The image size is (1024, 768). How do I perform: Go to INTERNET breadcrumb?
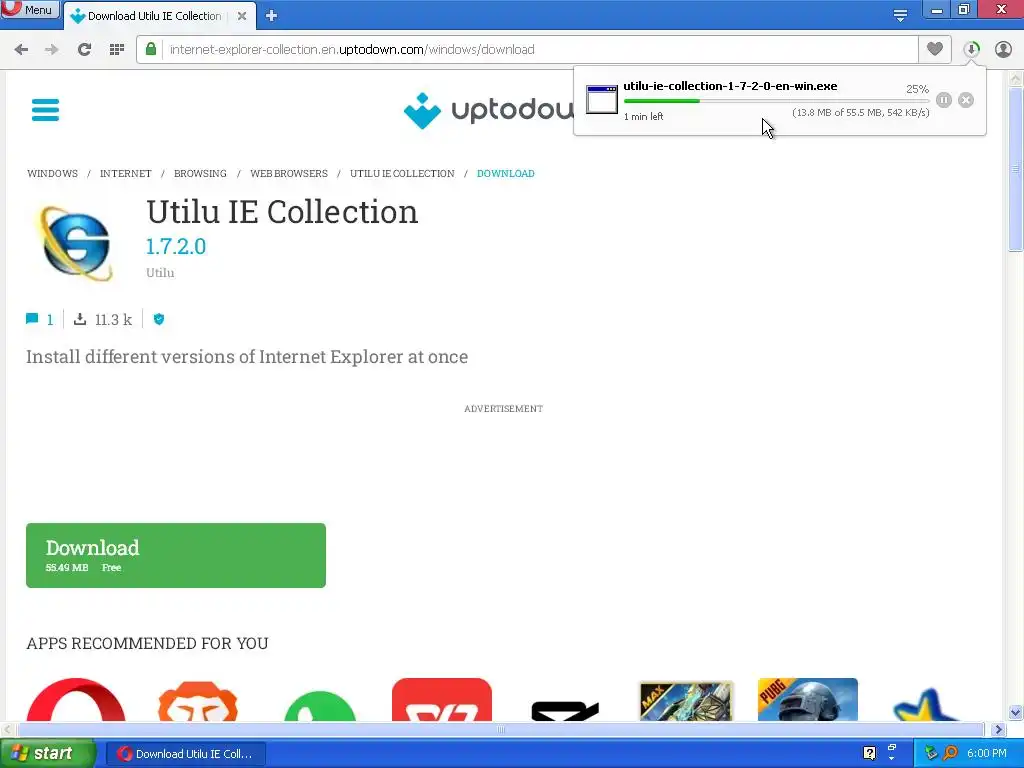pos(125,174)
